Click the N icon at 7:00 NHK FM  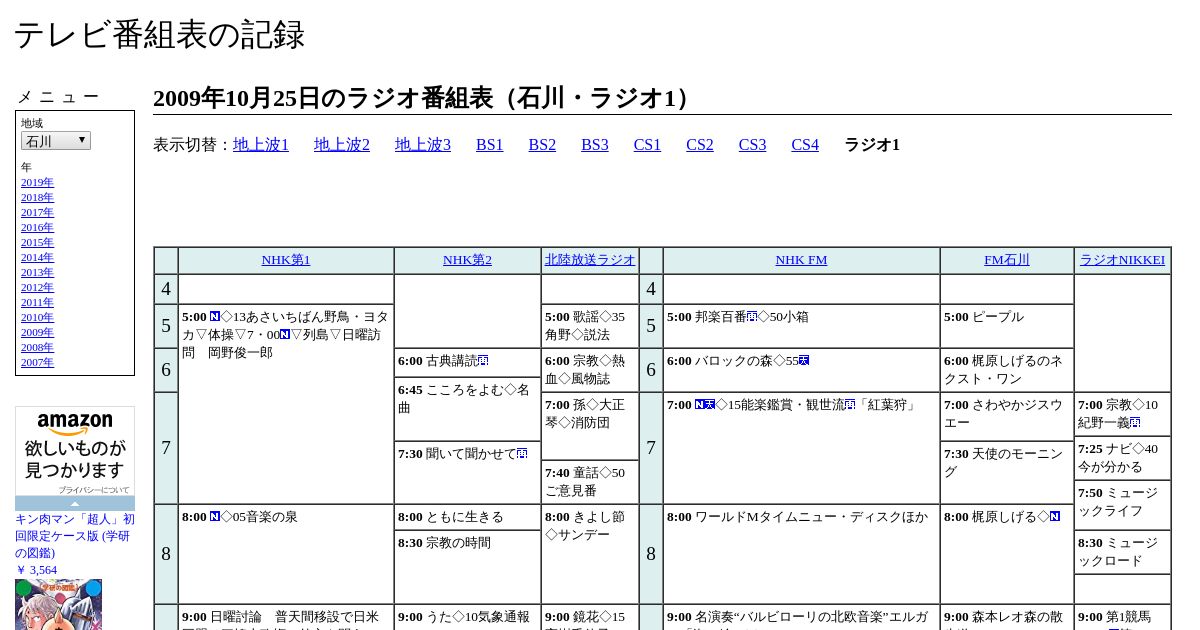[700, 405]
